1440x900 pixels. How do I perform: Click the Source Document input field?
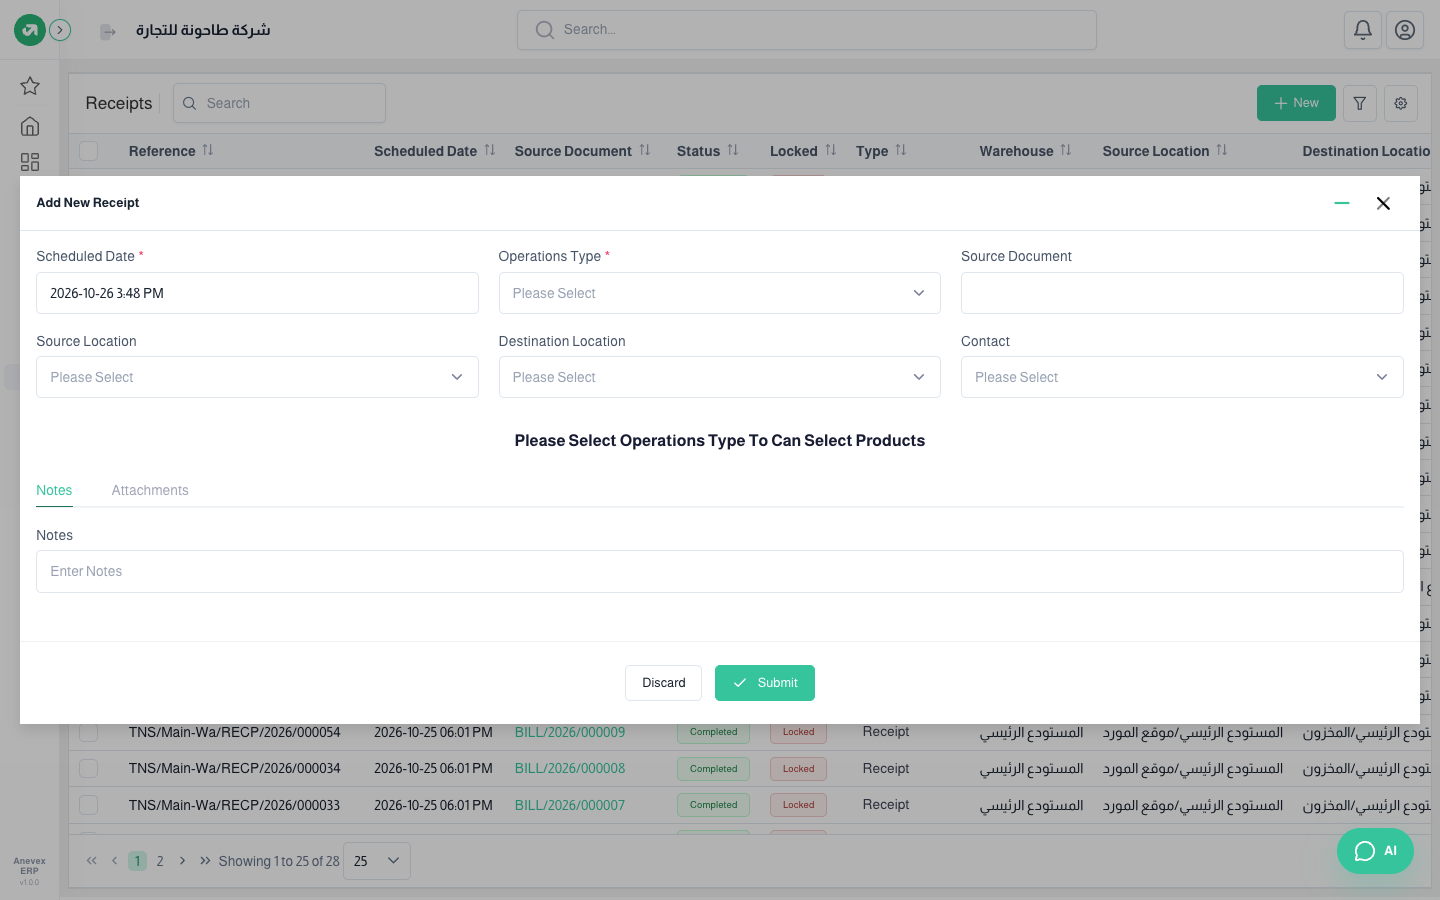coord(1182,293)
